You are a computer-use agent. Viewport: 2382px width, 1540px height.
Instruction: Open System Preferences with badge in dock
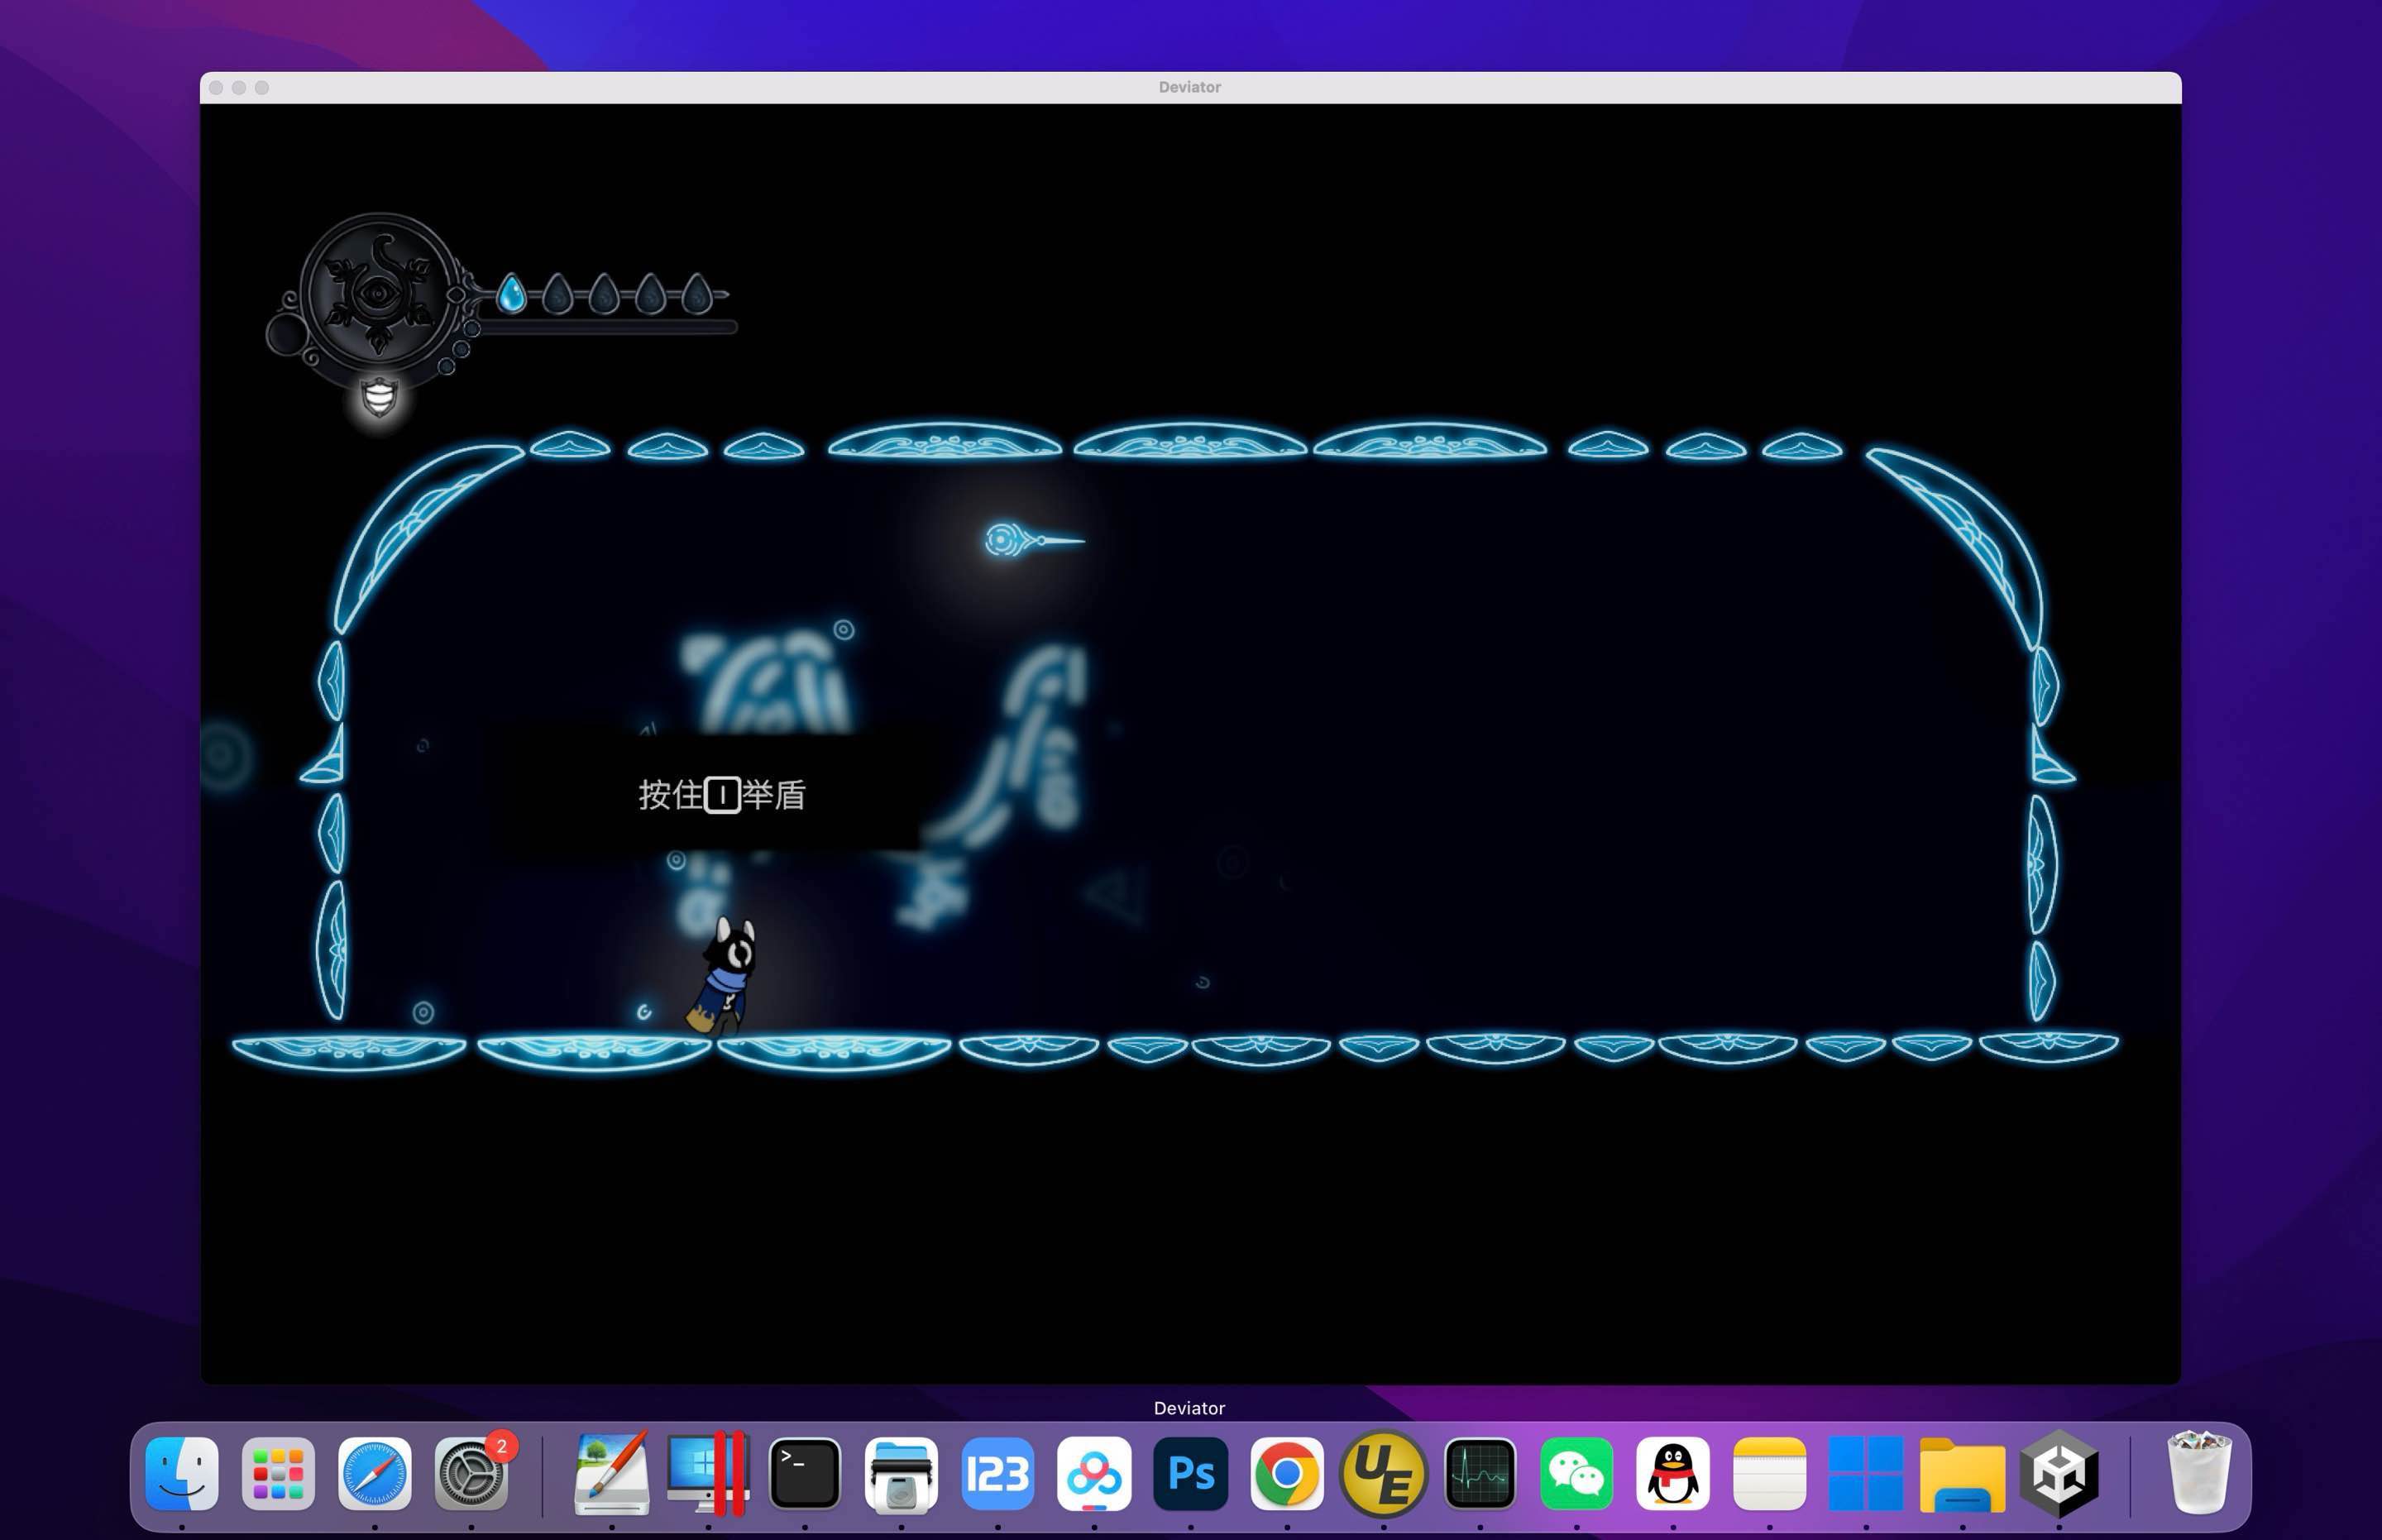(471, 1473)
